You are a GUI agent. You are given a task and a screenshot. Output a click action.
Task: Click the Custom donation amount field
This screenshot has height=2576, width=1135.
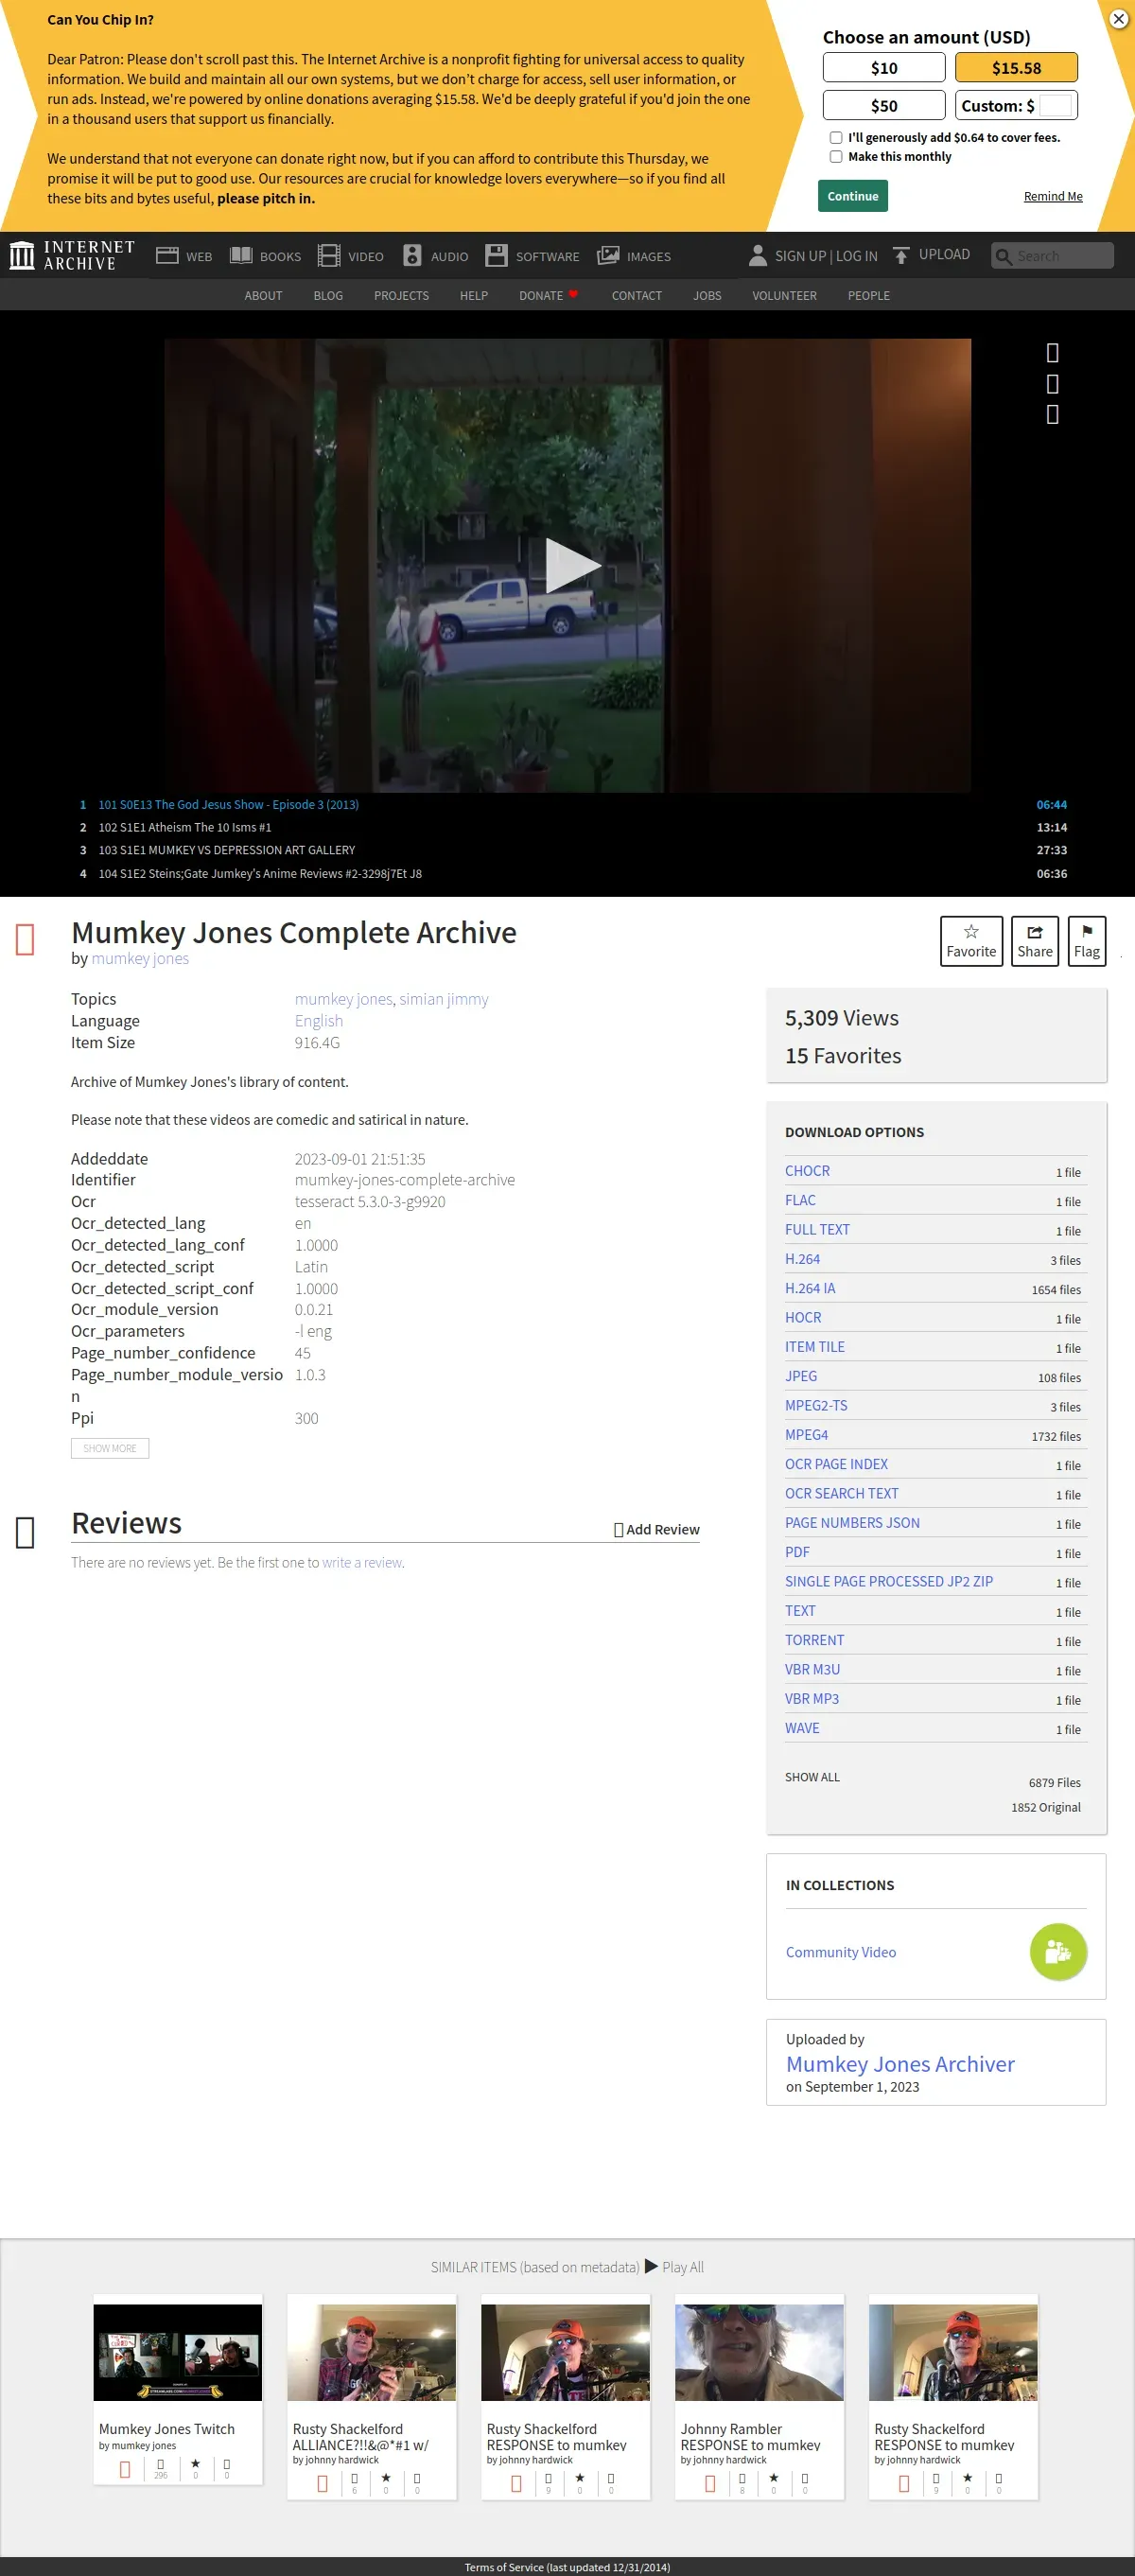pos(1055,105)
